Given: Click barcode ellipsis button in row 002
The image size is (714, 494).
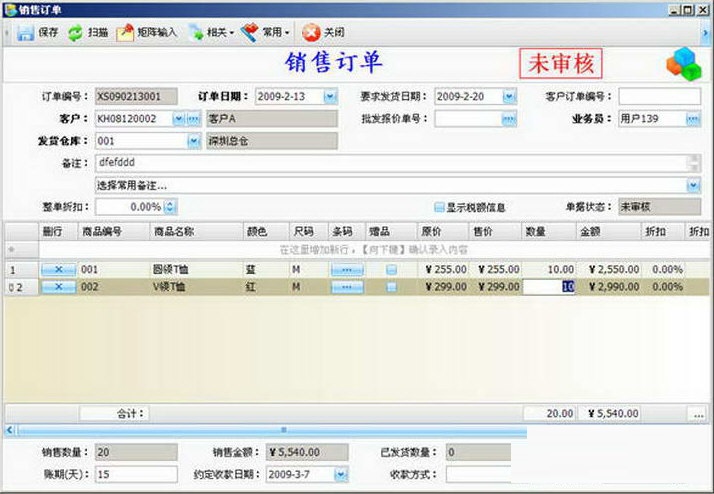Looking at the screenshot, I should click(347, 287).
